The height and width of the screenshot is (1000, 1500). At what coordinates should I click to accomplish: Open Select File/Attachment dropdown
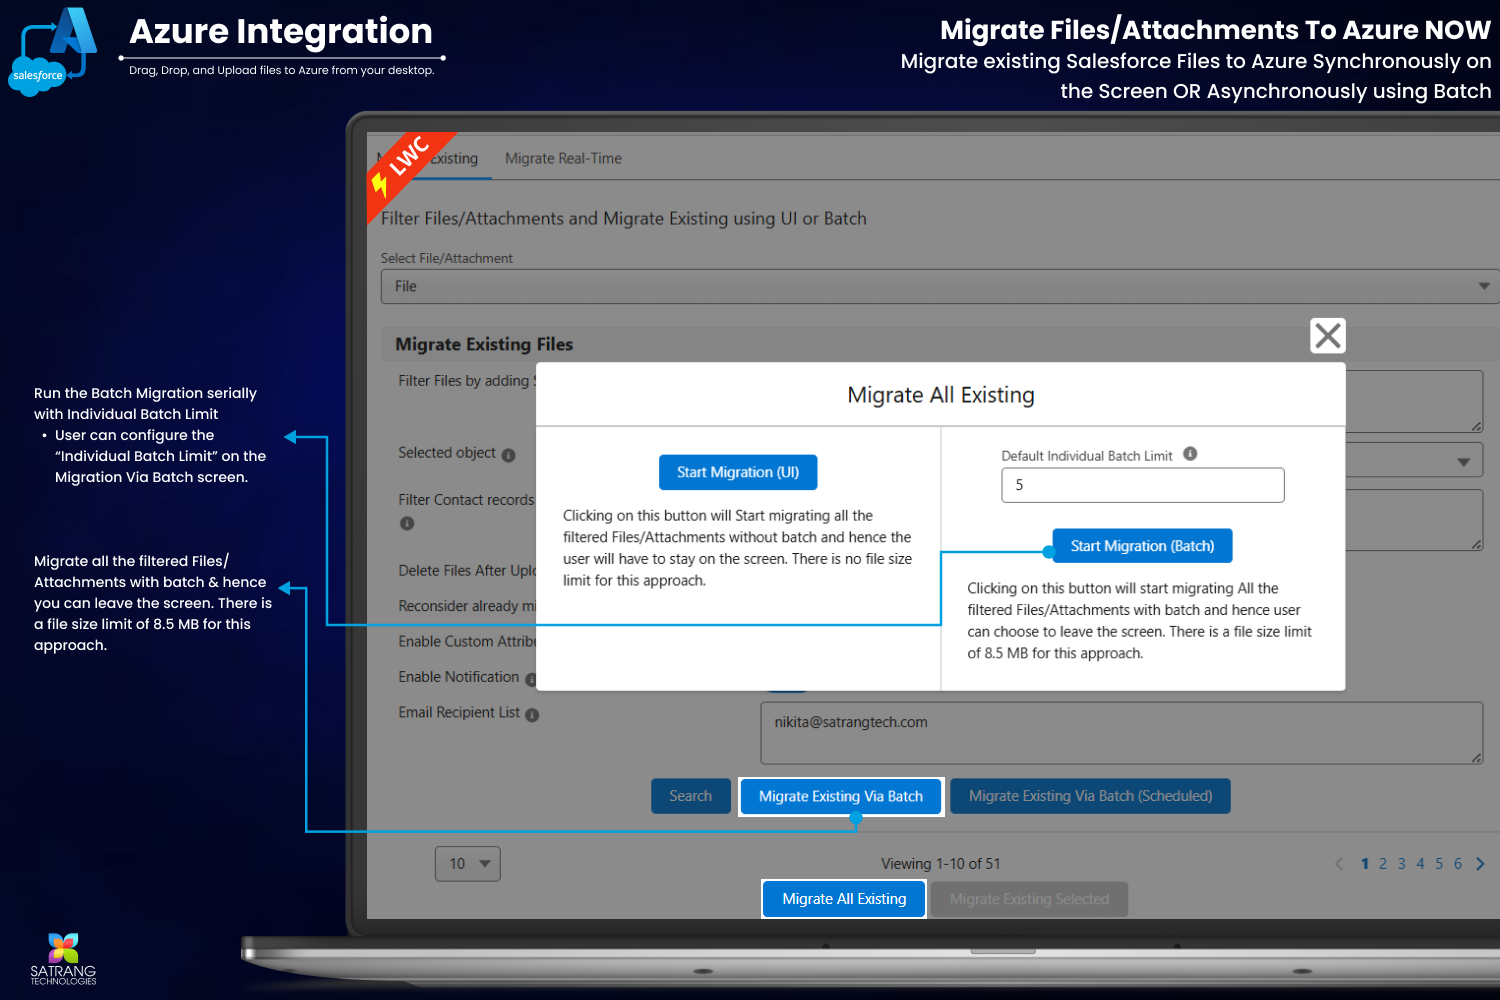point(940,286)
